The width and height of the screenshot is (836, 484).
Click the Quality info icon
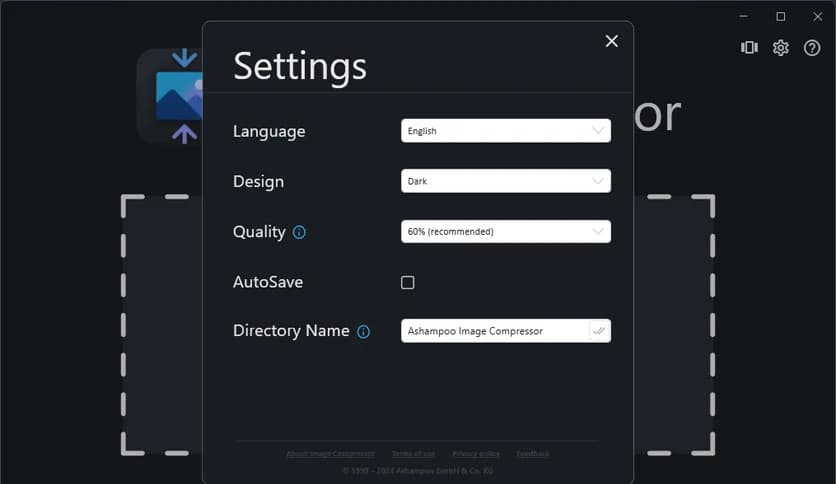pyautogui.click(x=299, y=232)
